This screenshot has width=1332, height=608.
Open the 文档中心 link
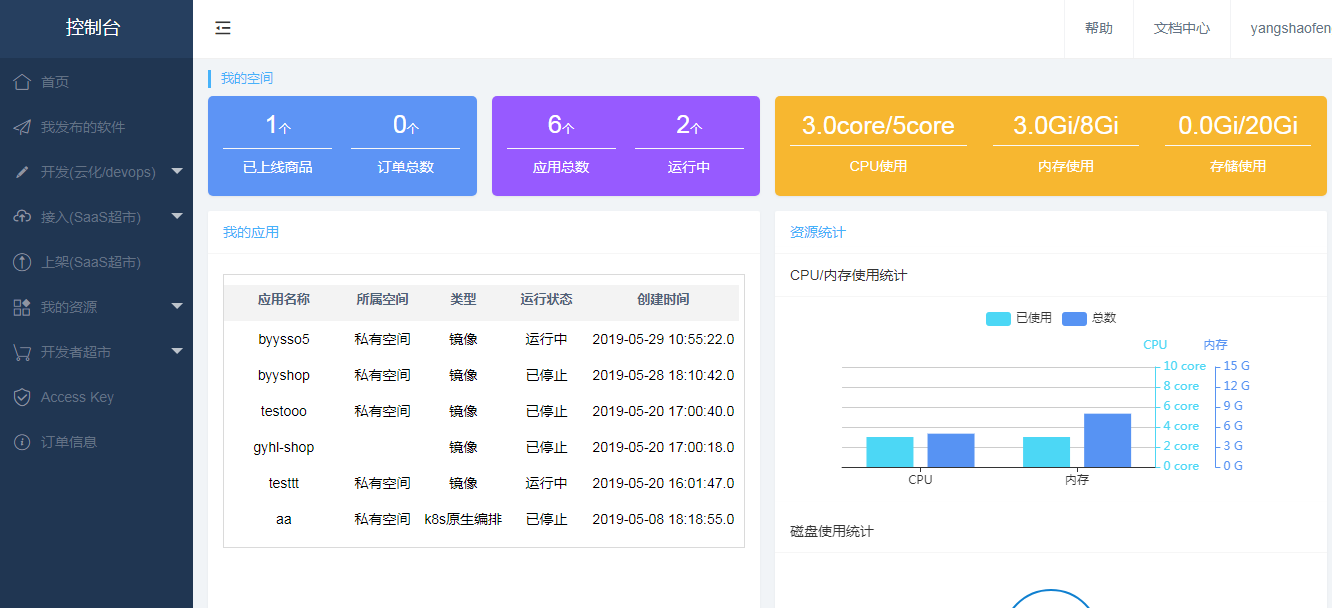click(x=1182, y=28)
